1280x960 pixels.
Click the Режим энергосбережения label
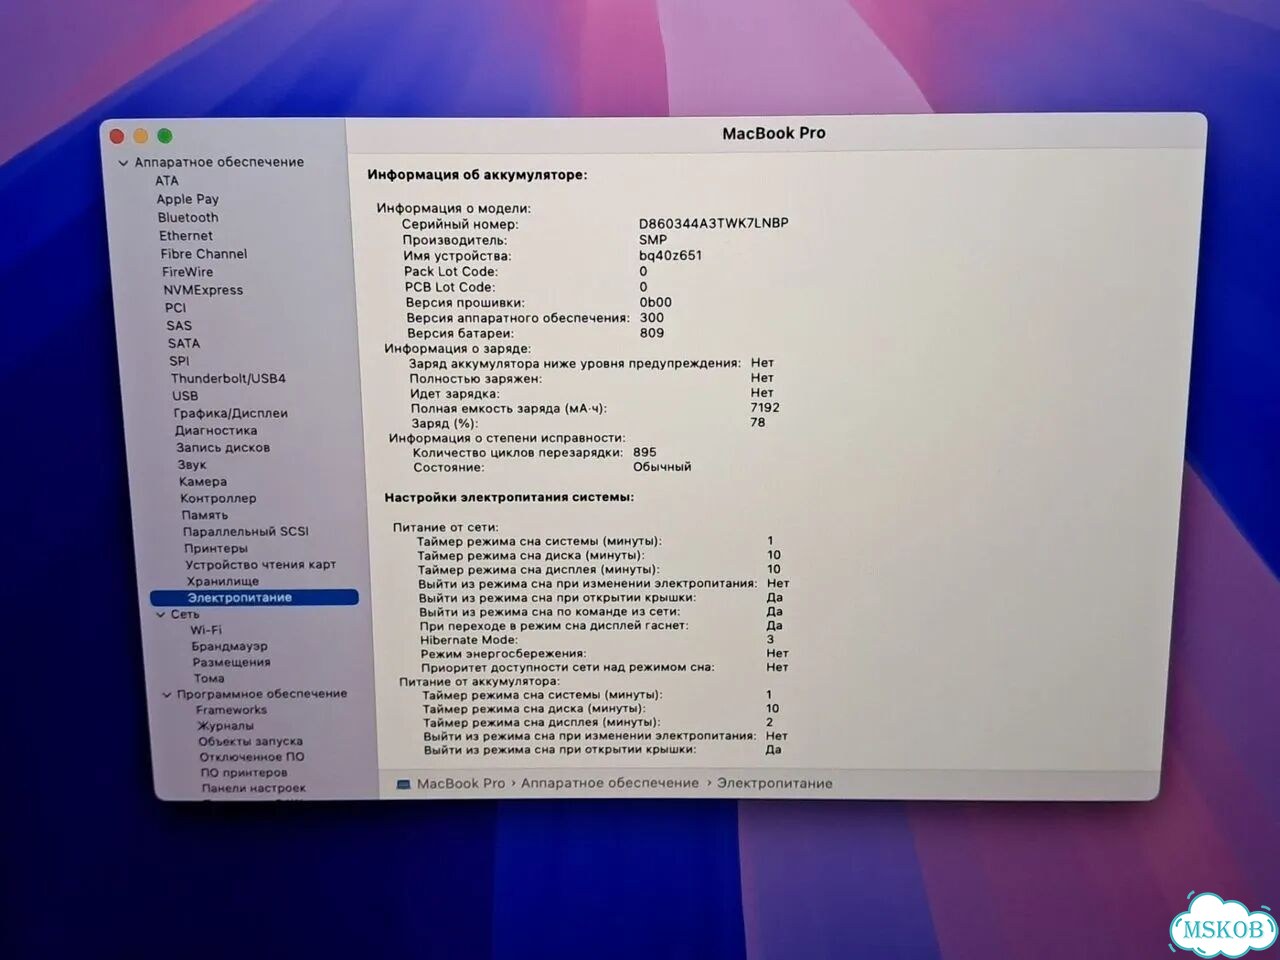click(503, 654)
